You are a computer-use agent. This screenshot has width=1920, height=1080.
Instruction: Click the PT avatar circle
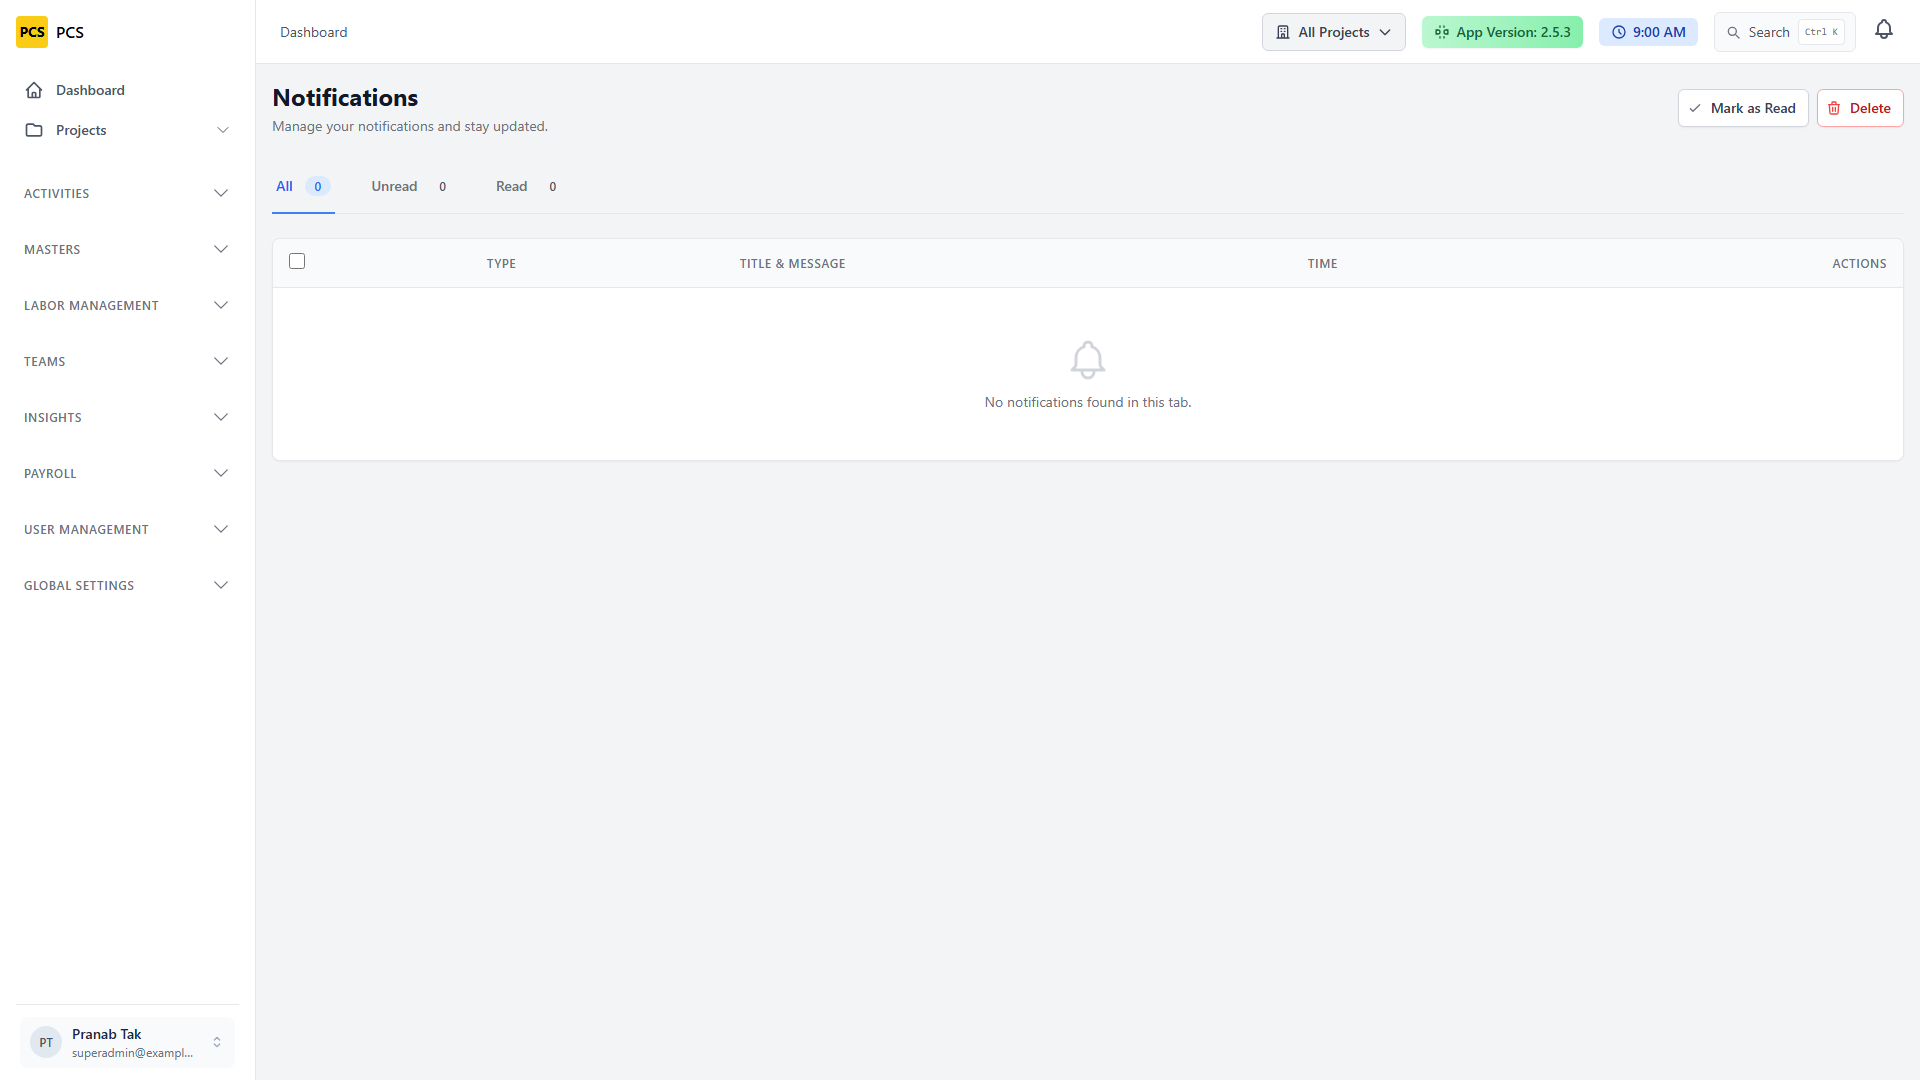(x=46, y=1042)
